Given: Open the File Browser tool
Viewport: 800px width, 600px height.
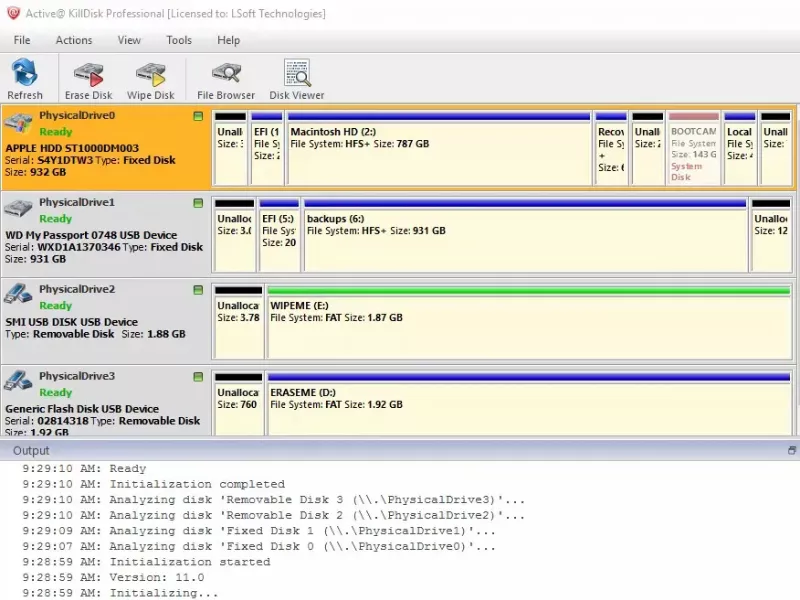Looking at the screenshot, I should [225, 78].
